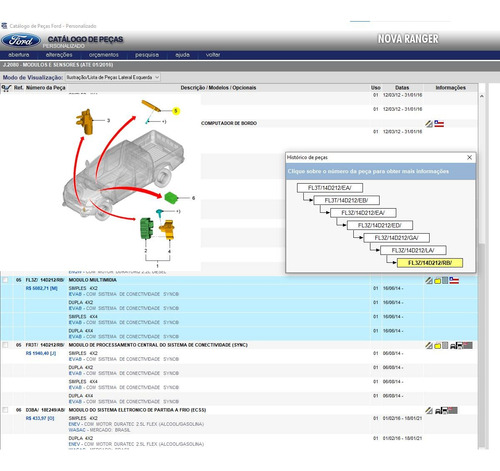The height and width of the screenshot is (471, 500).
Task: Click vehicle icons in D3BA 18E249 row
Action: coord(446,411)
